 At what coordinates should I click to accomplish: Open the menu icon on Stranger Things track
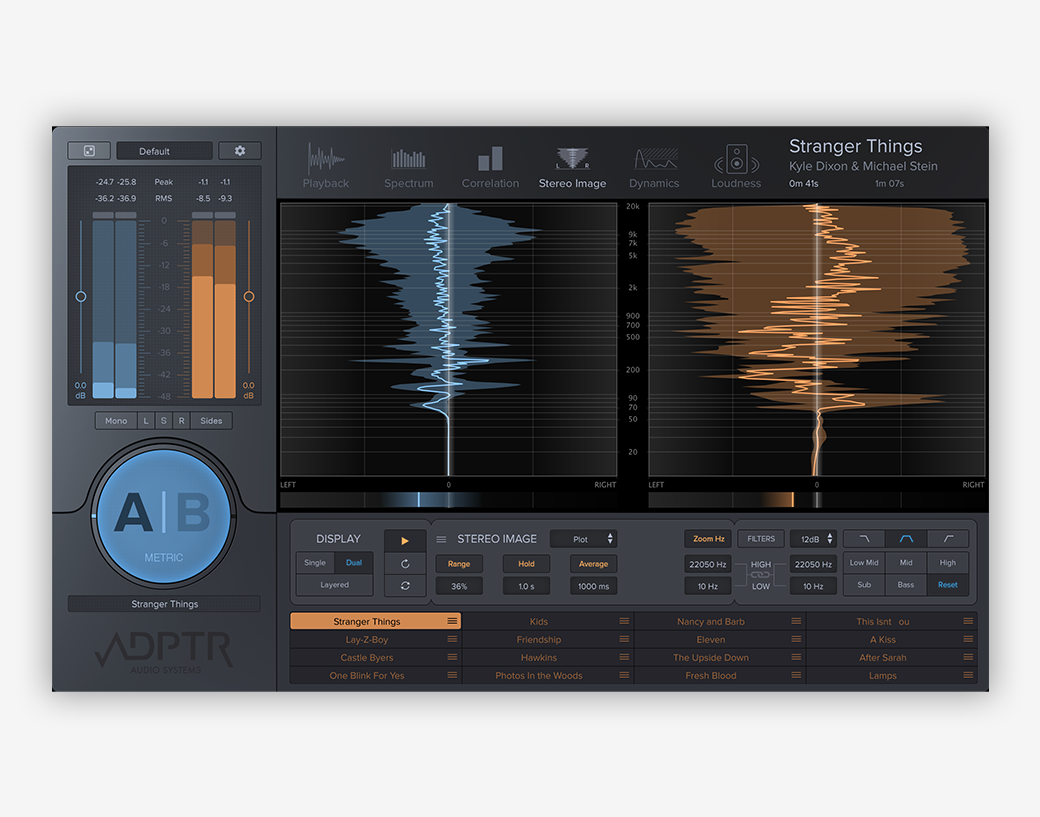[452, 621]
